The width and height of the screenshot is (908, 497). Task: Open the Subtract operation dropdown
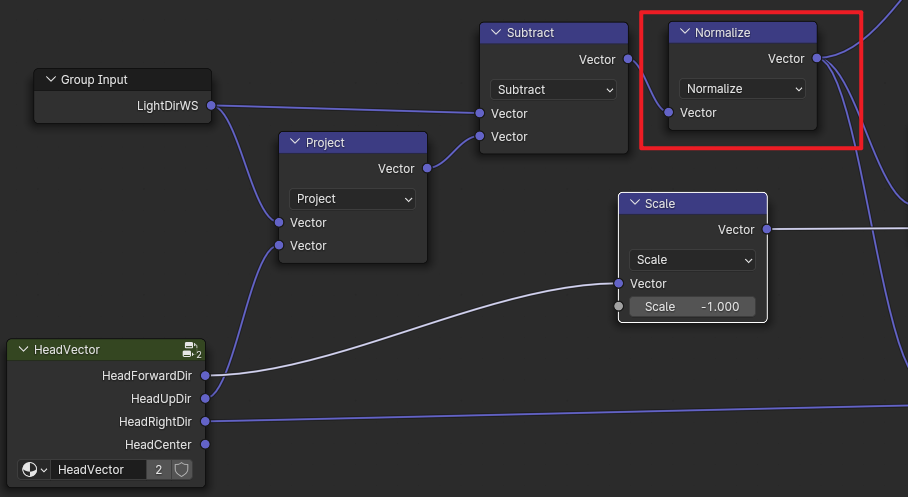coord(553,89)
